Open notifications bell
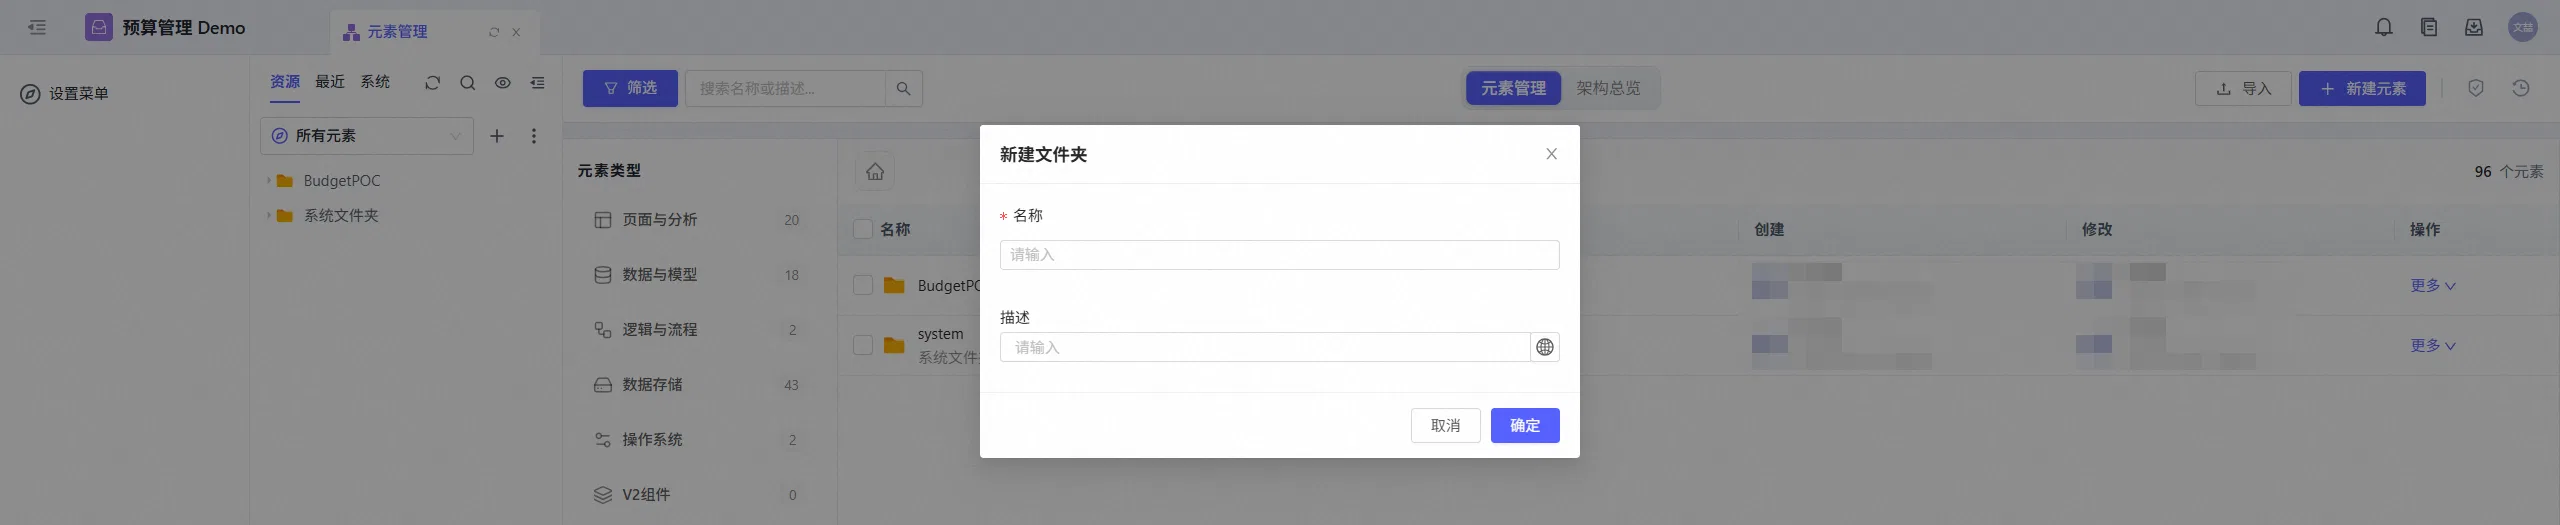The image size is (2560, 525). 2384,27
